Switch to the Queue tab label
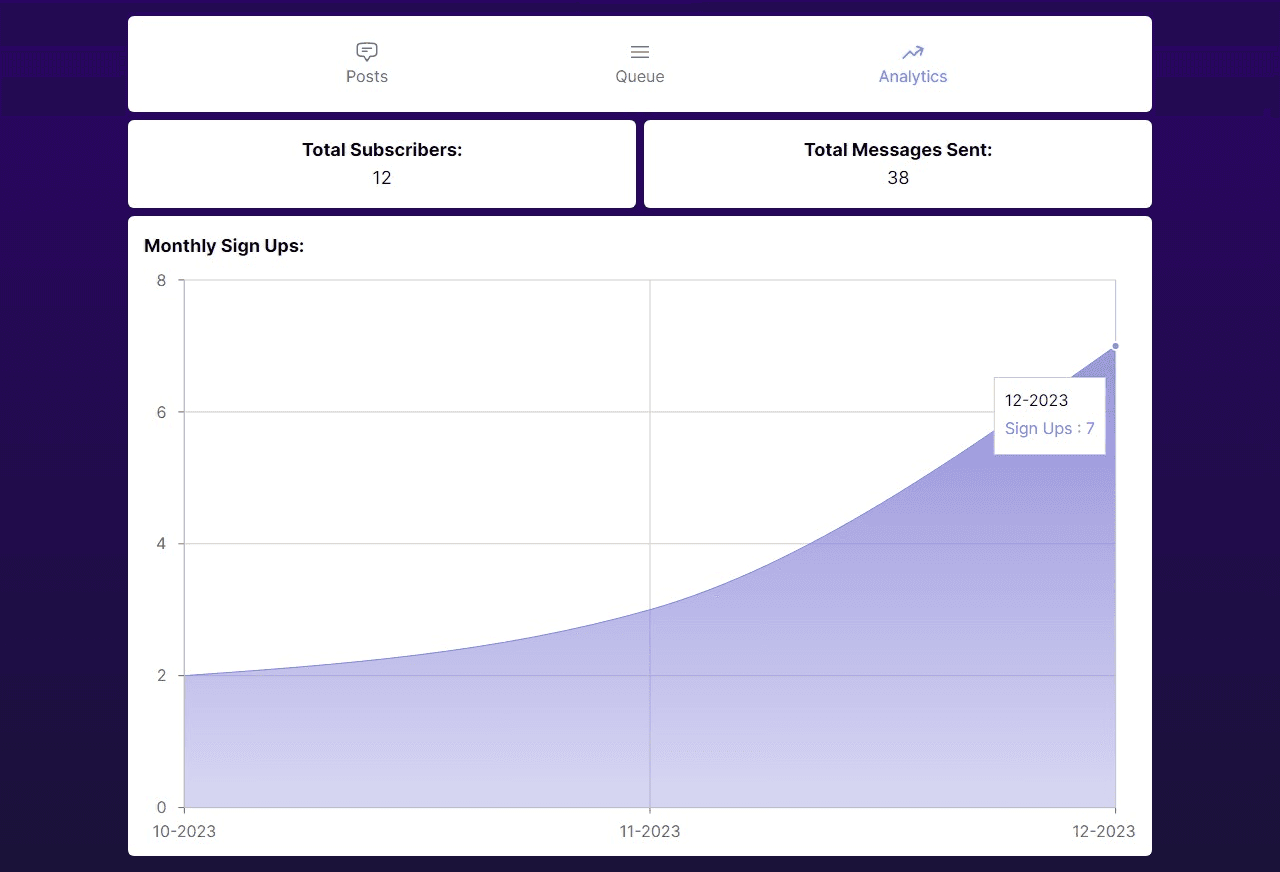This screenshot has width=1280, height=872. tap(640, 77)
